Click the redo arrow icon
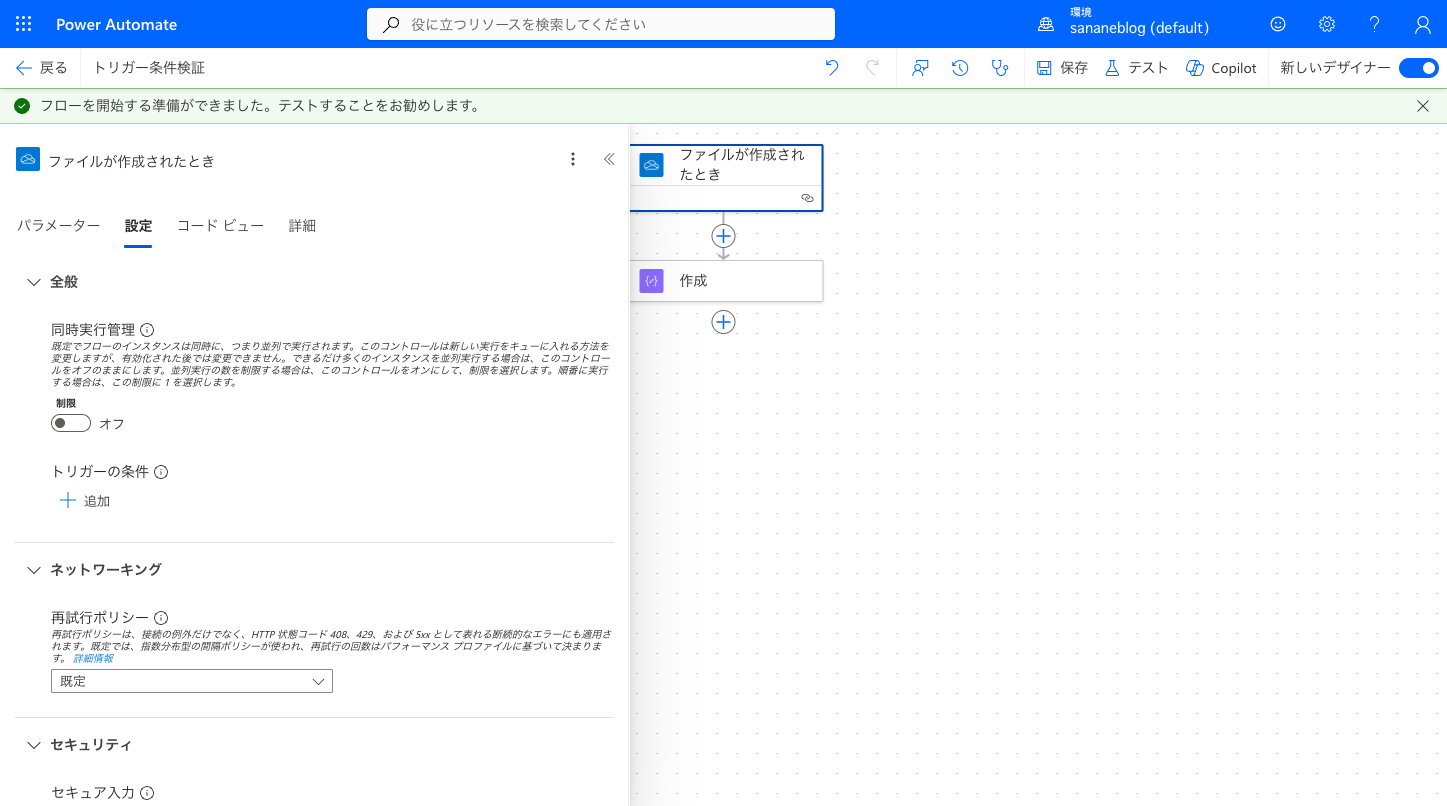The height and width of the screenshot is (806, 1447). 872,68
